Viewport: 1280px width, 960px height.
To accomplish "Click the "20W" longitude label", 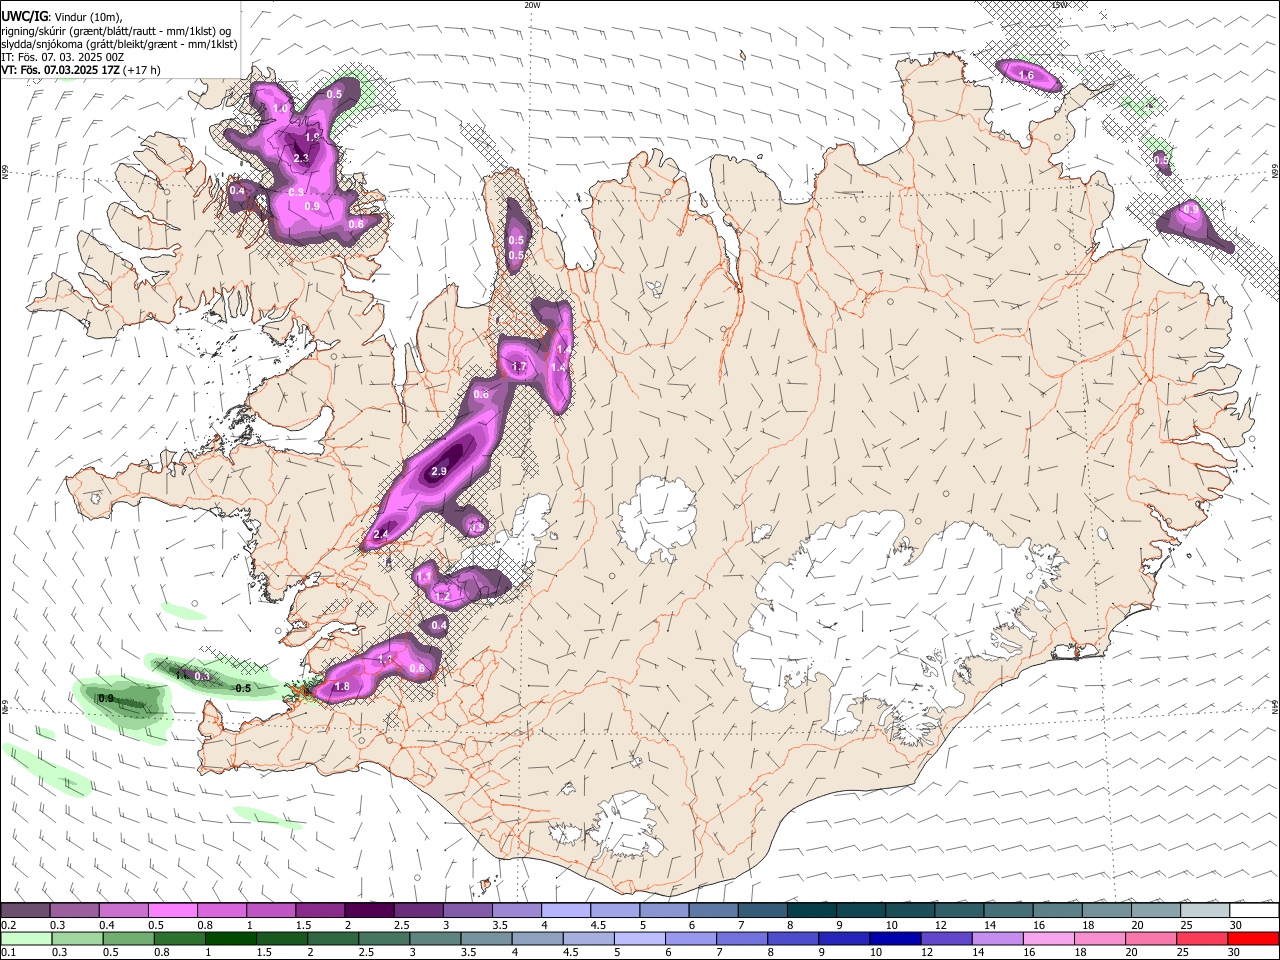I will [532, 5].
